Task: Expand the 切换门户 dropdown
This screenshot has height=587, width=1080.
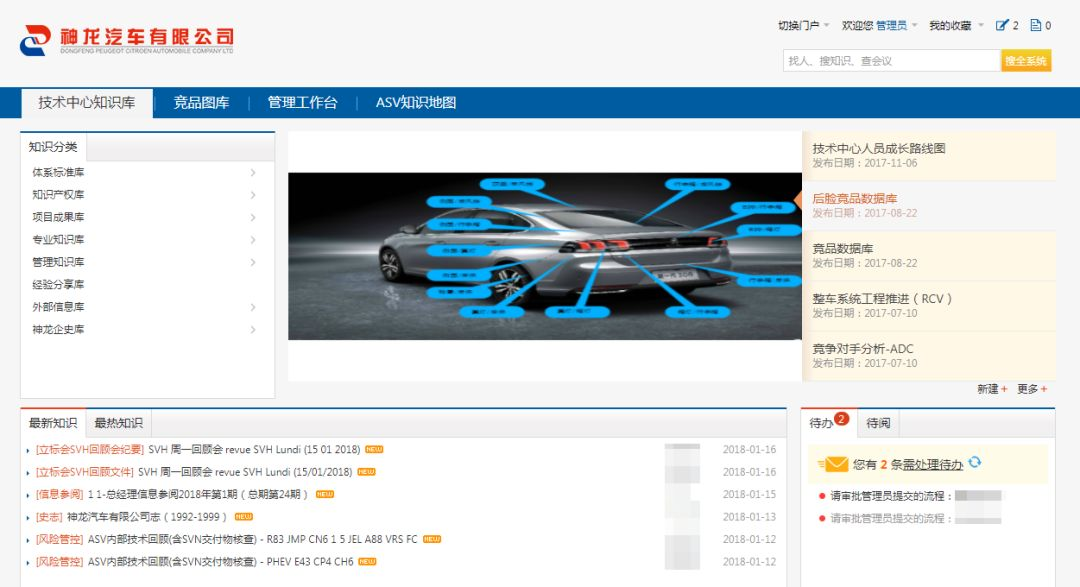Action: click(x=803, y=25)
